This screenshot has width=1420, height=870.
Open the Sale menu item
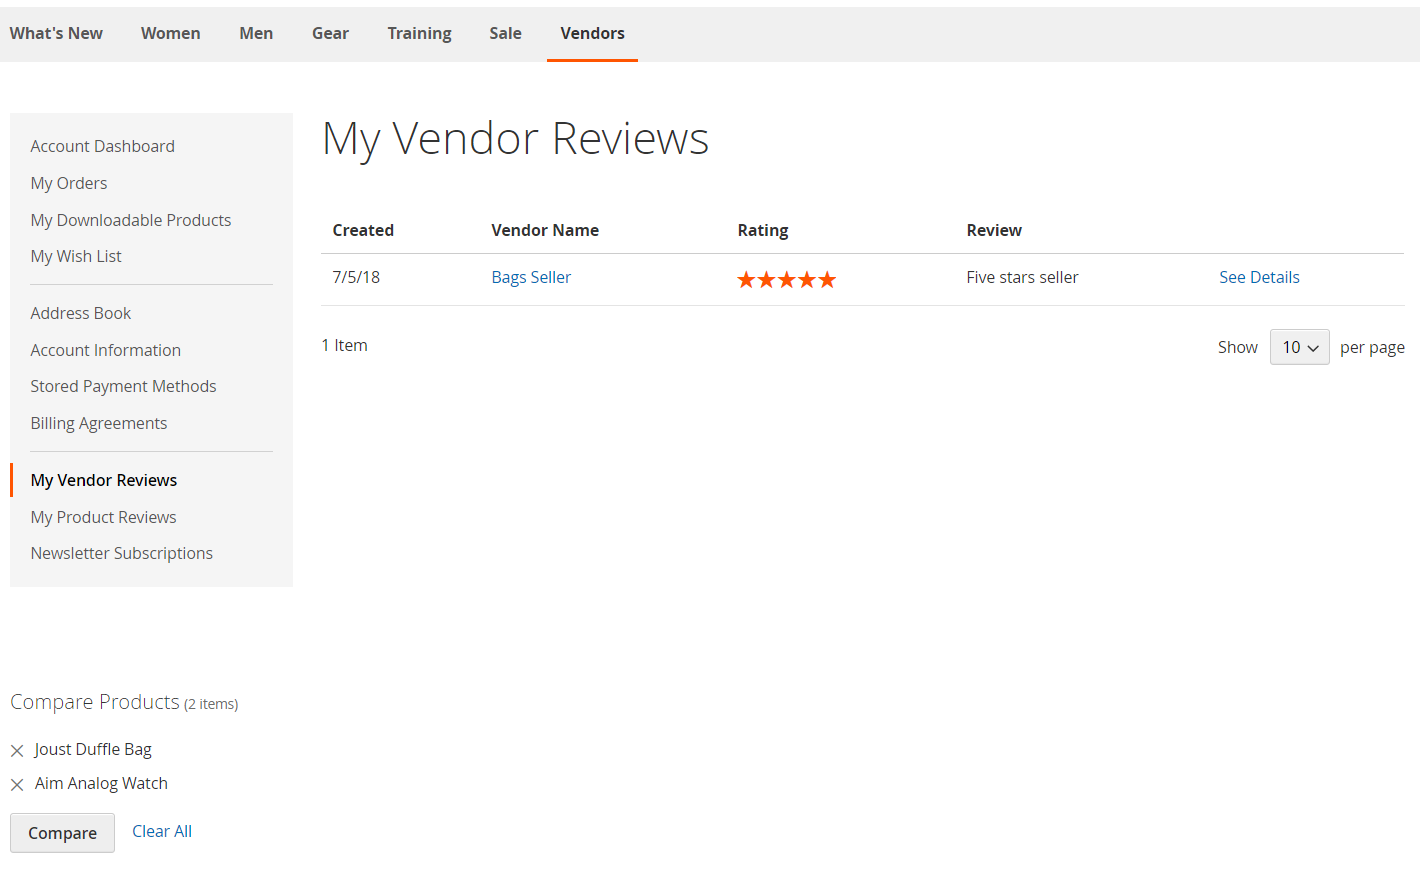(x=505, y=33)
